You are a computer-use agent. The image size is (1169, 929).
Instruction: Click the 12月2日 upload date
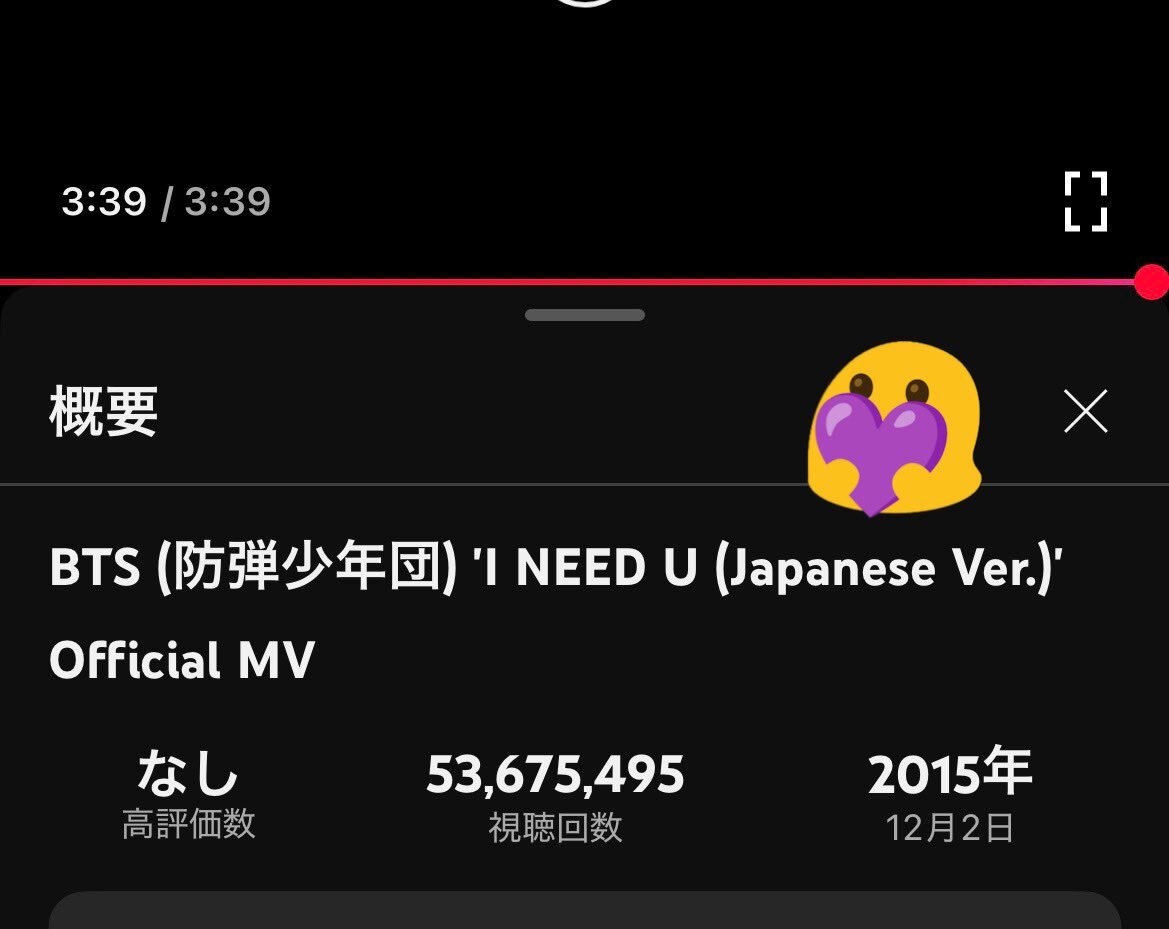(x=950, y=828)
